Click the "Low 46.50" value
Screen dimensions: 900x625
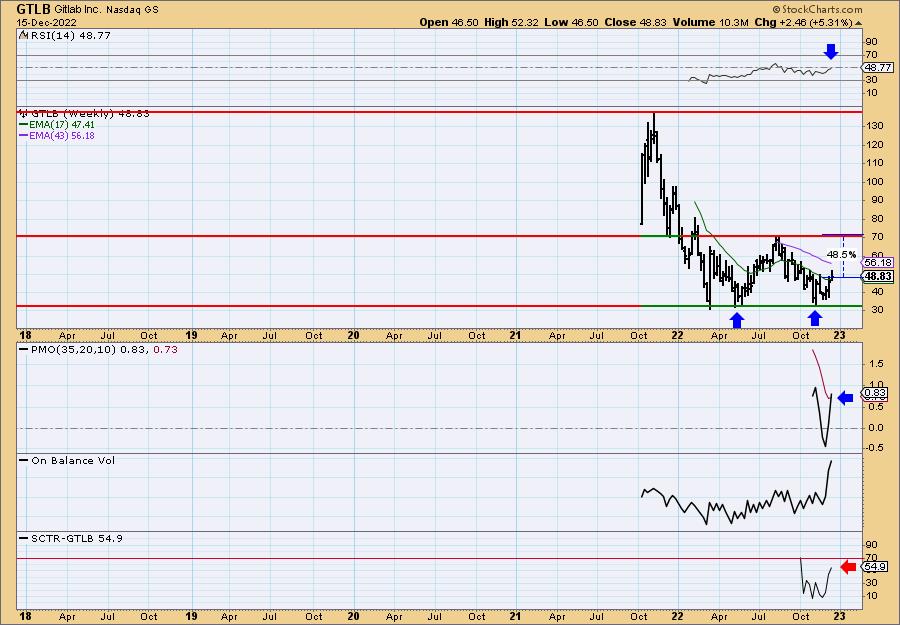(571, 22)
